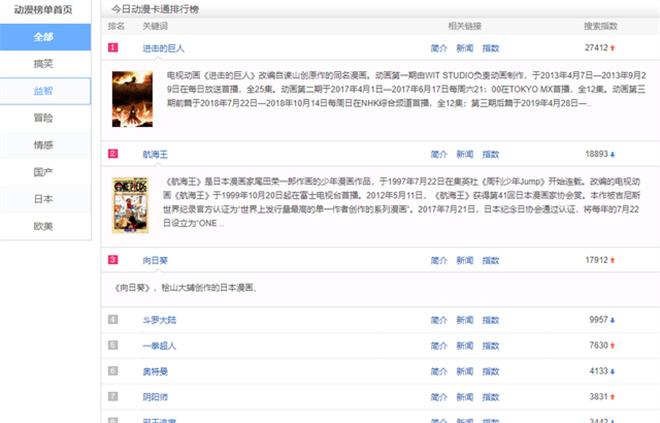Click search index value 27412
The image size is (660, 423).
pos(596,48)
